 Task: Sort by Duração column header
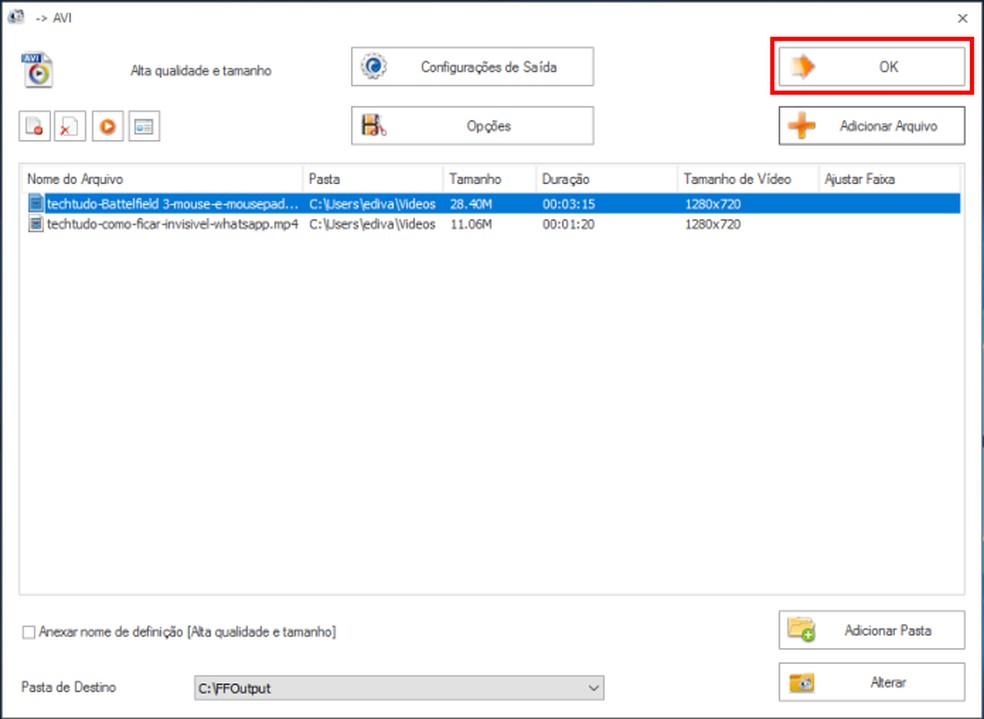point(607,179)
